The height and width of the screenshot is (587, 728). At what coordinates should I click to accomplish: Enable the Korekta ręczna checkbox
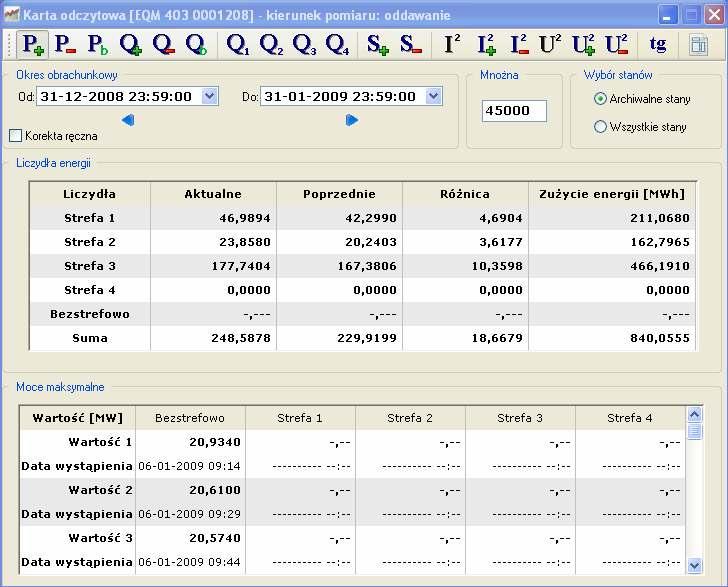point(15,136)
